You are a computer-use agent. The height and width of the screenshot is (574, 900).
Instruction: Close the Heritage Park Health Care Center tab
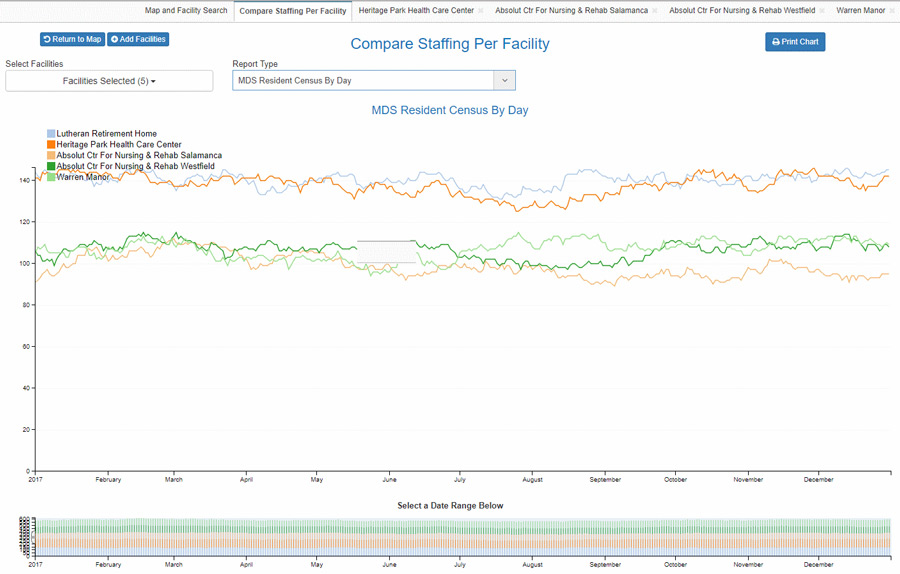pyautogui.click(x=481, y=11)
